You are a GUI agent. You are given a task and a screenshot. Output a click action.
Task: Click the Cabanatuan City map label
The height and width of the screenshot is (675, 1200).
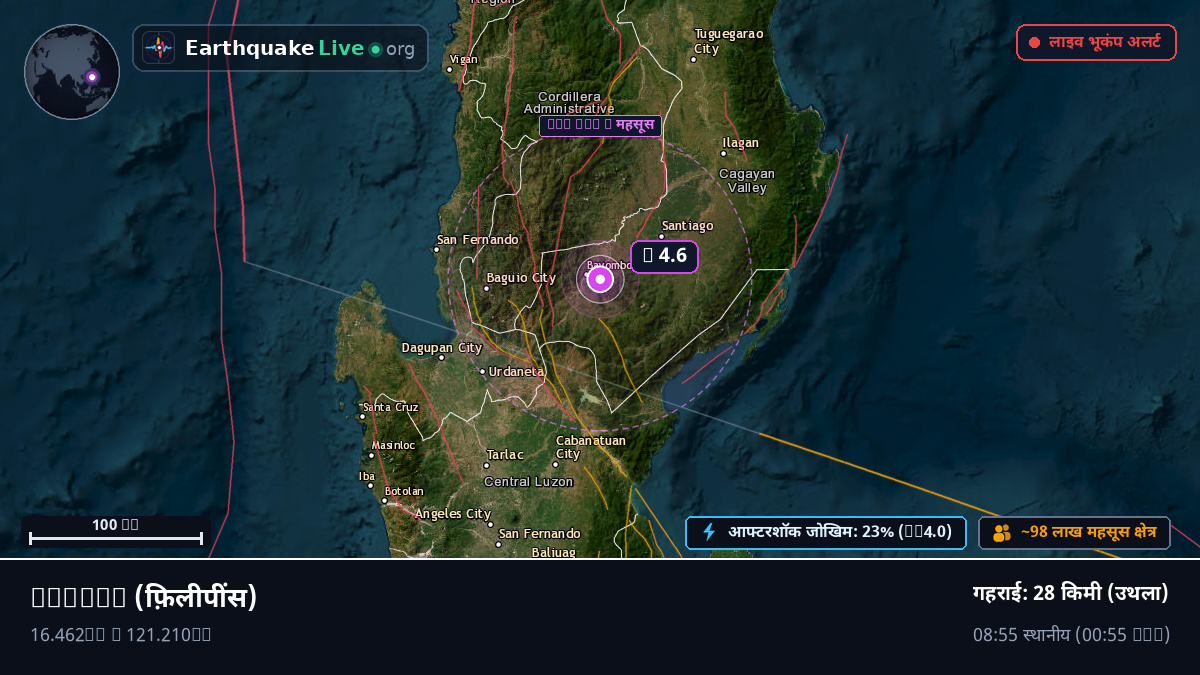[x=590, y=447]
